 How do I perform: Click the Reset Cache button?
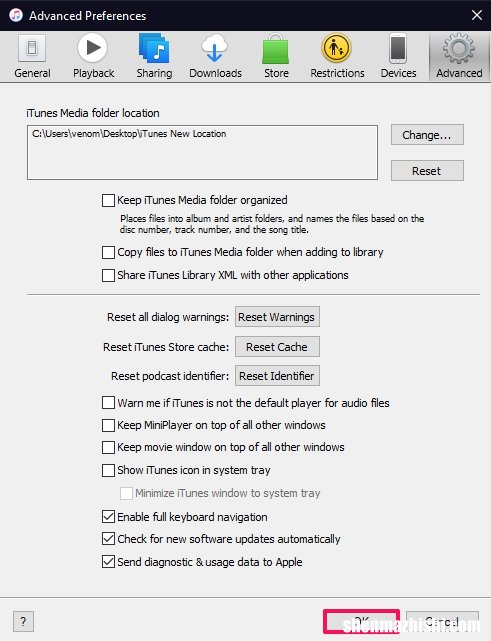277,347
